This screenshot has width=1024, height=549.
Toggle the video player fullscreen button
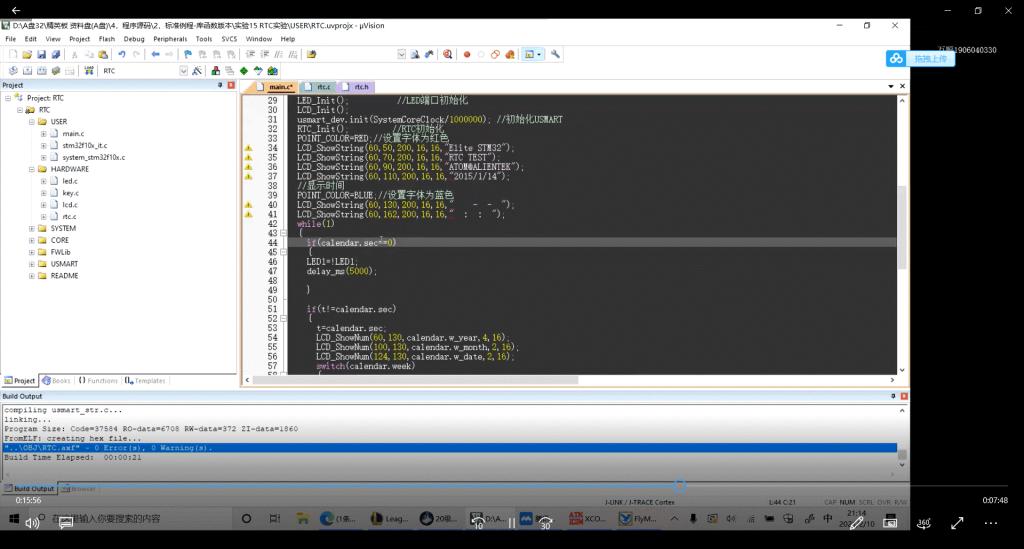(x=956, y=522)
